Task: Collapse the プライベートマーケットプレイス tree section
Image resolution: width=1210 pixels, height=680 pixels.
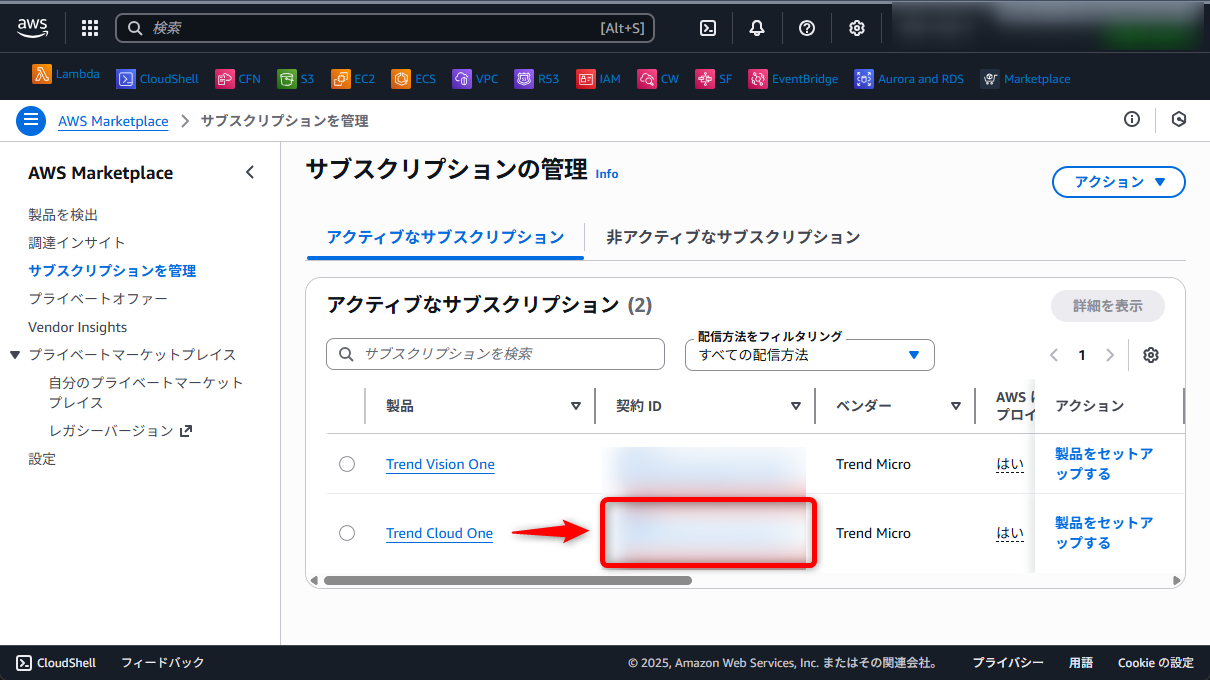Action: coord(14,354)
